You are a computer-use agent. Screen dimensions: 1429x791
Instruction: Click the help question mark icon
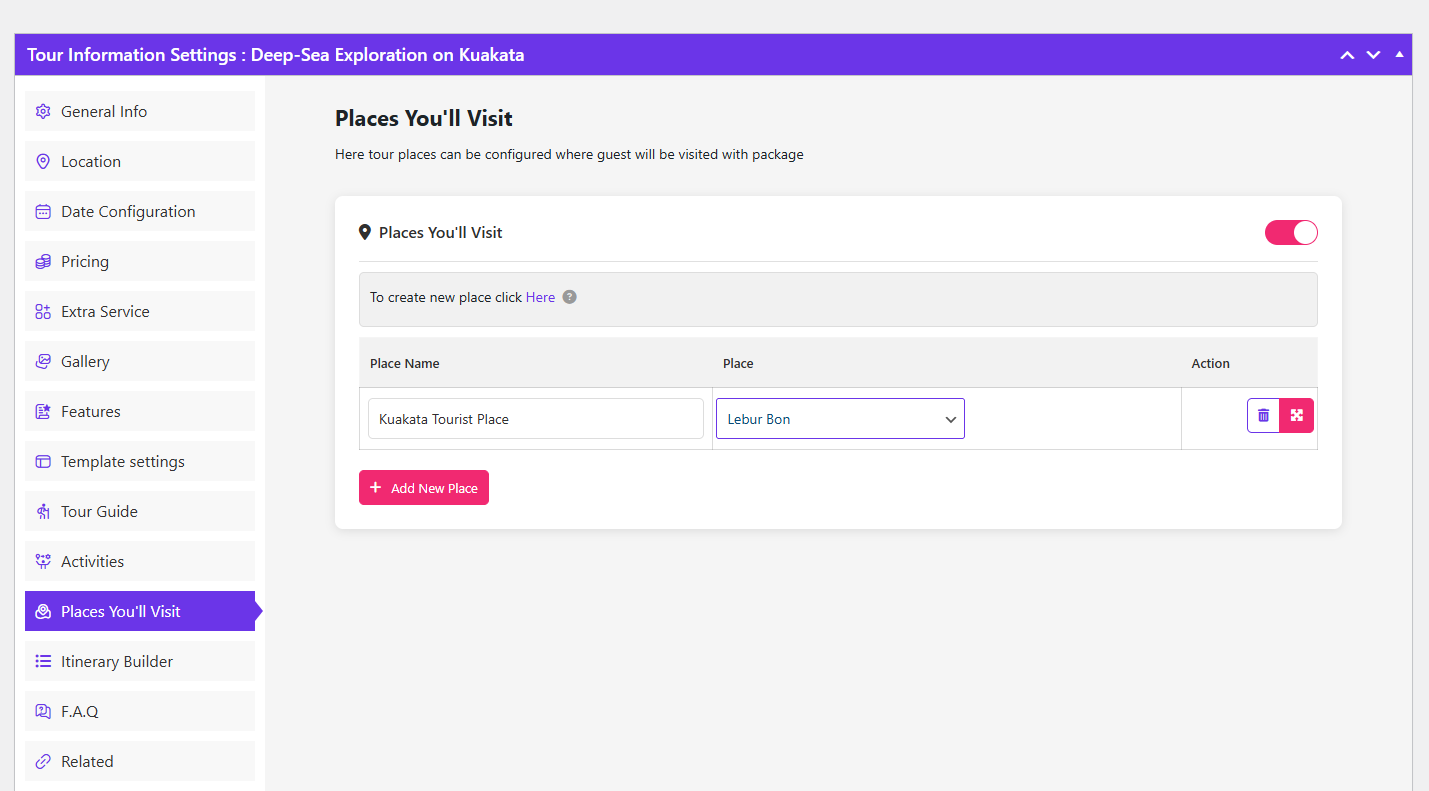569,297
